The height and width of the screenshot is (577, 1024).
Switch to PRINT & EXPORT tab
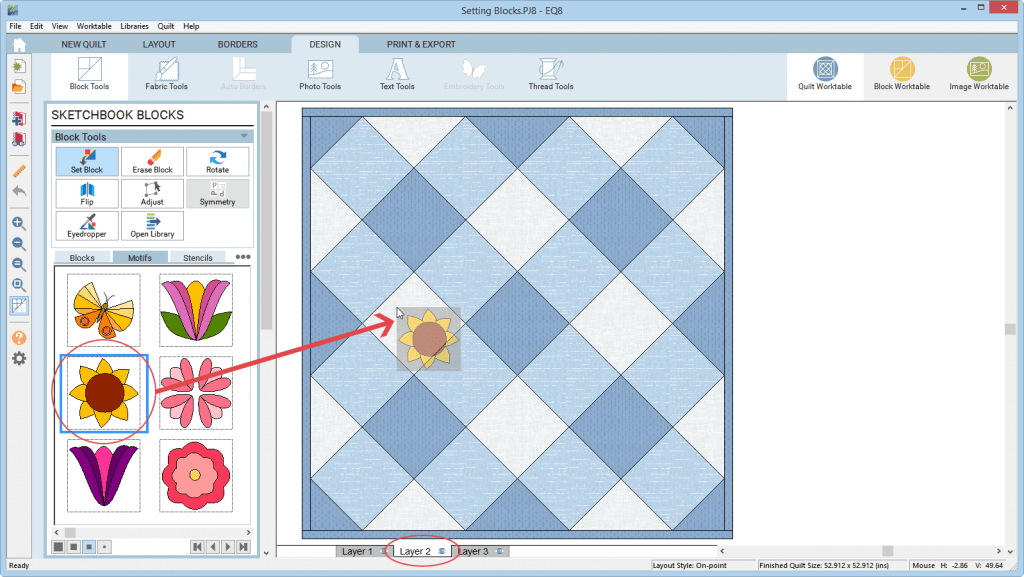tap(421, 44)
